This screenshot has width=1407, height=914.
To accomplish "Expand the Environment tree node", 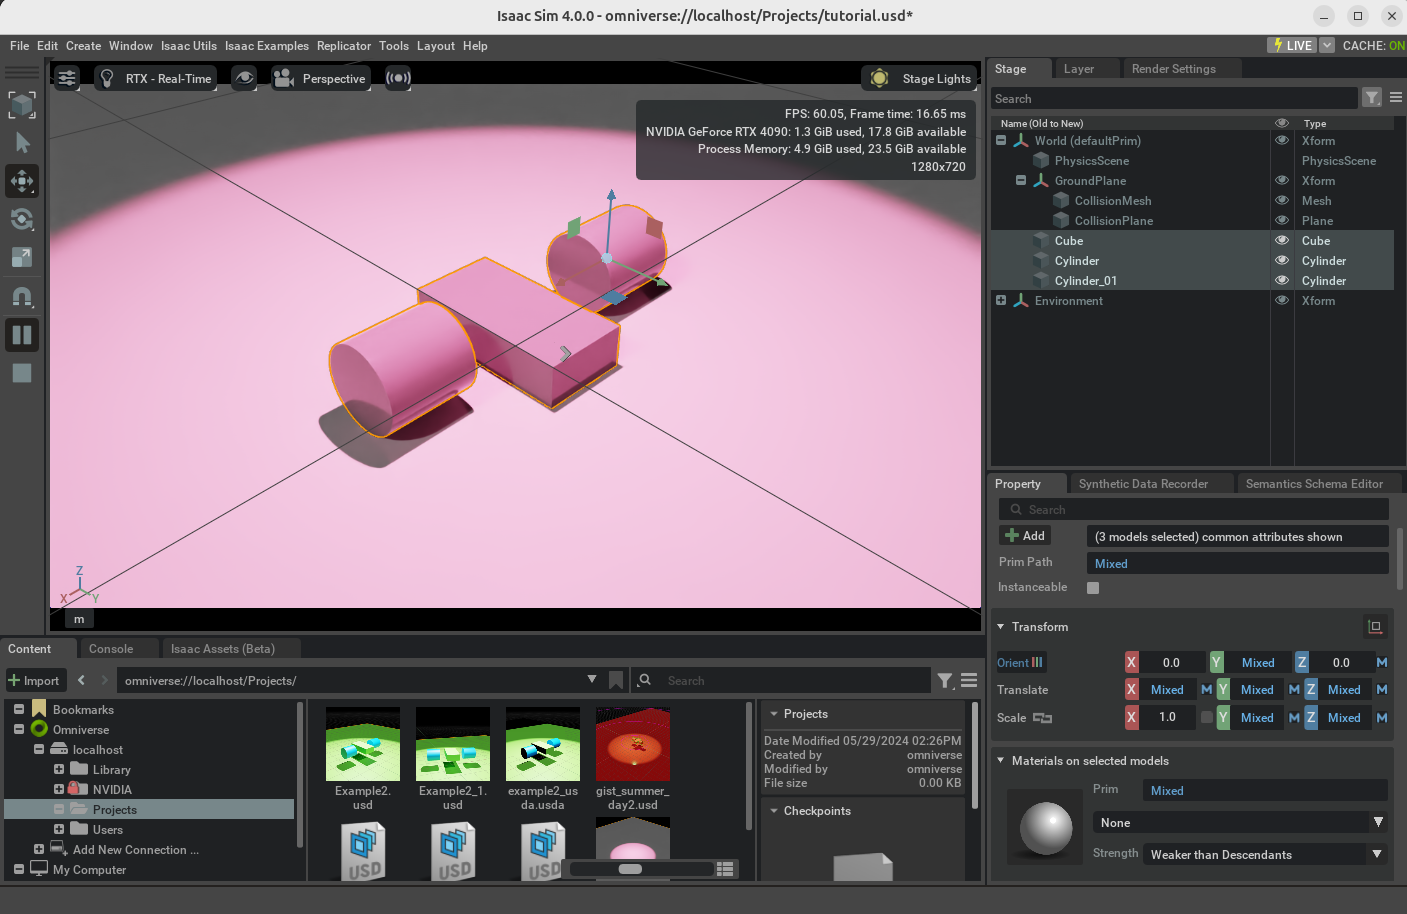I will [x=1001, y=300].
